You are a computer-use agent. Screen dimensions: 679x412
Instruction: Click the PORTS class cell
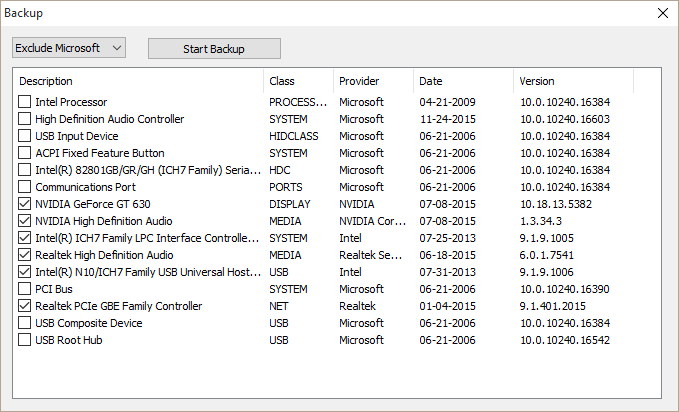click(x=286, y=187)
